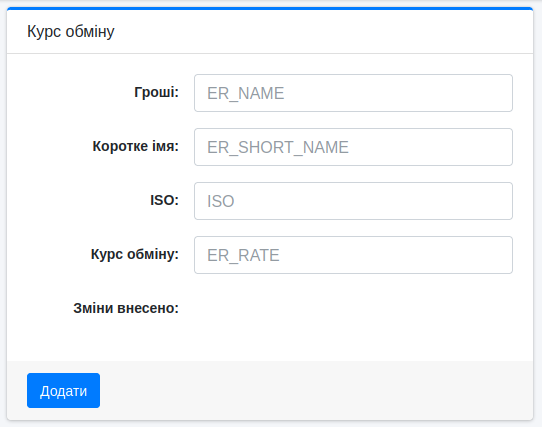Click the bold Курс обміну: form label
The width and height of the screenshot is (542, 427).
point(135,254)
